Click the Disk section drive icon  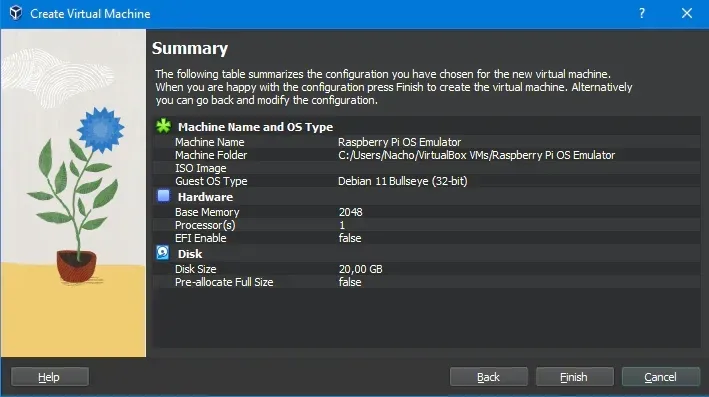[163, 252]
